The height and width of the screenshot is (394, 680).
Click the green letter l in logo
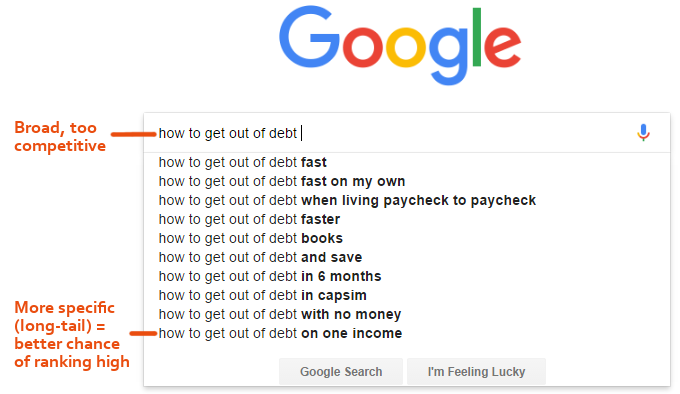[477, 37]
